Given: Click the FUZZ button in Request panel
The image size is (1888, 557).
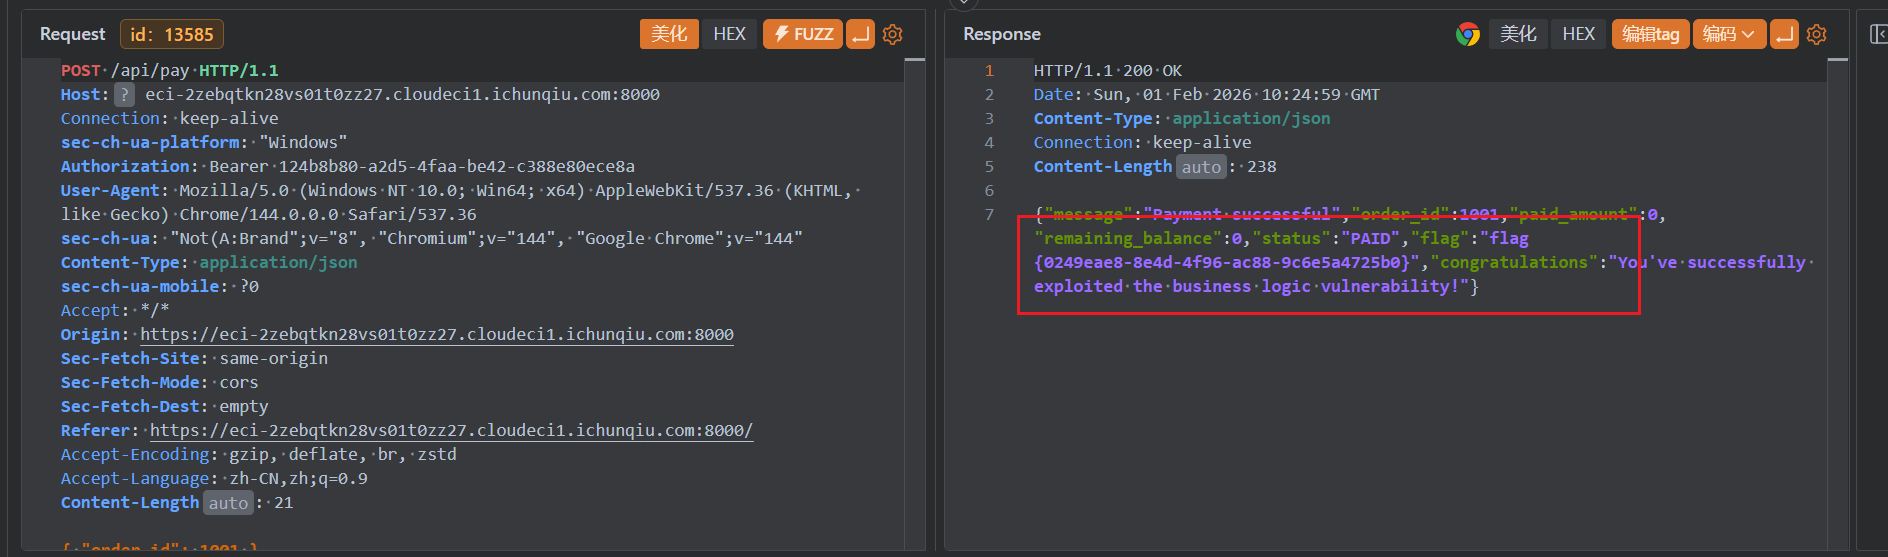Looking at the screenshot, I should (803, 34).
